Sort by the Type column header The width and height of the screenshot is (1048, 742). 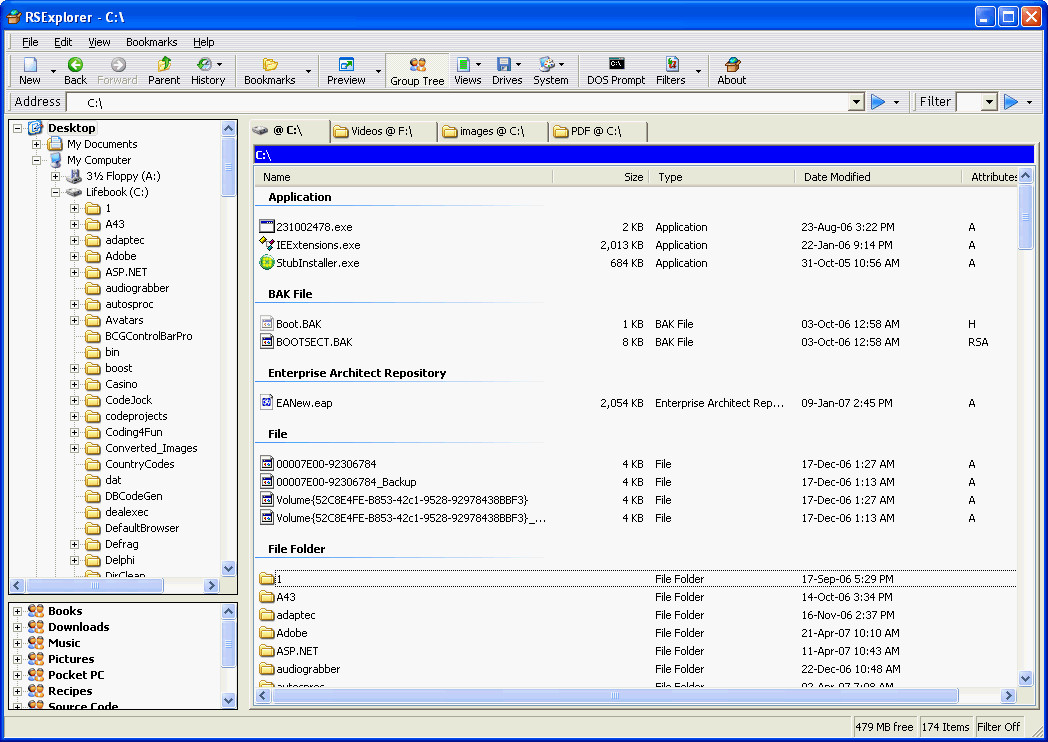pos(722,177)
